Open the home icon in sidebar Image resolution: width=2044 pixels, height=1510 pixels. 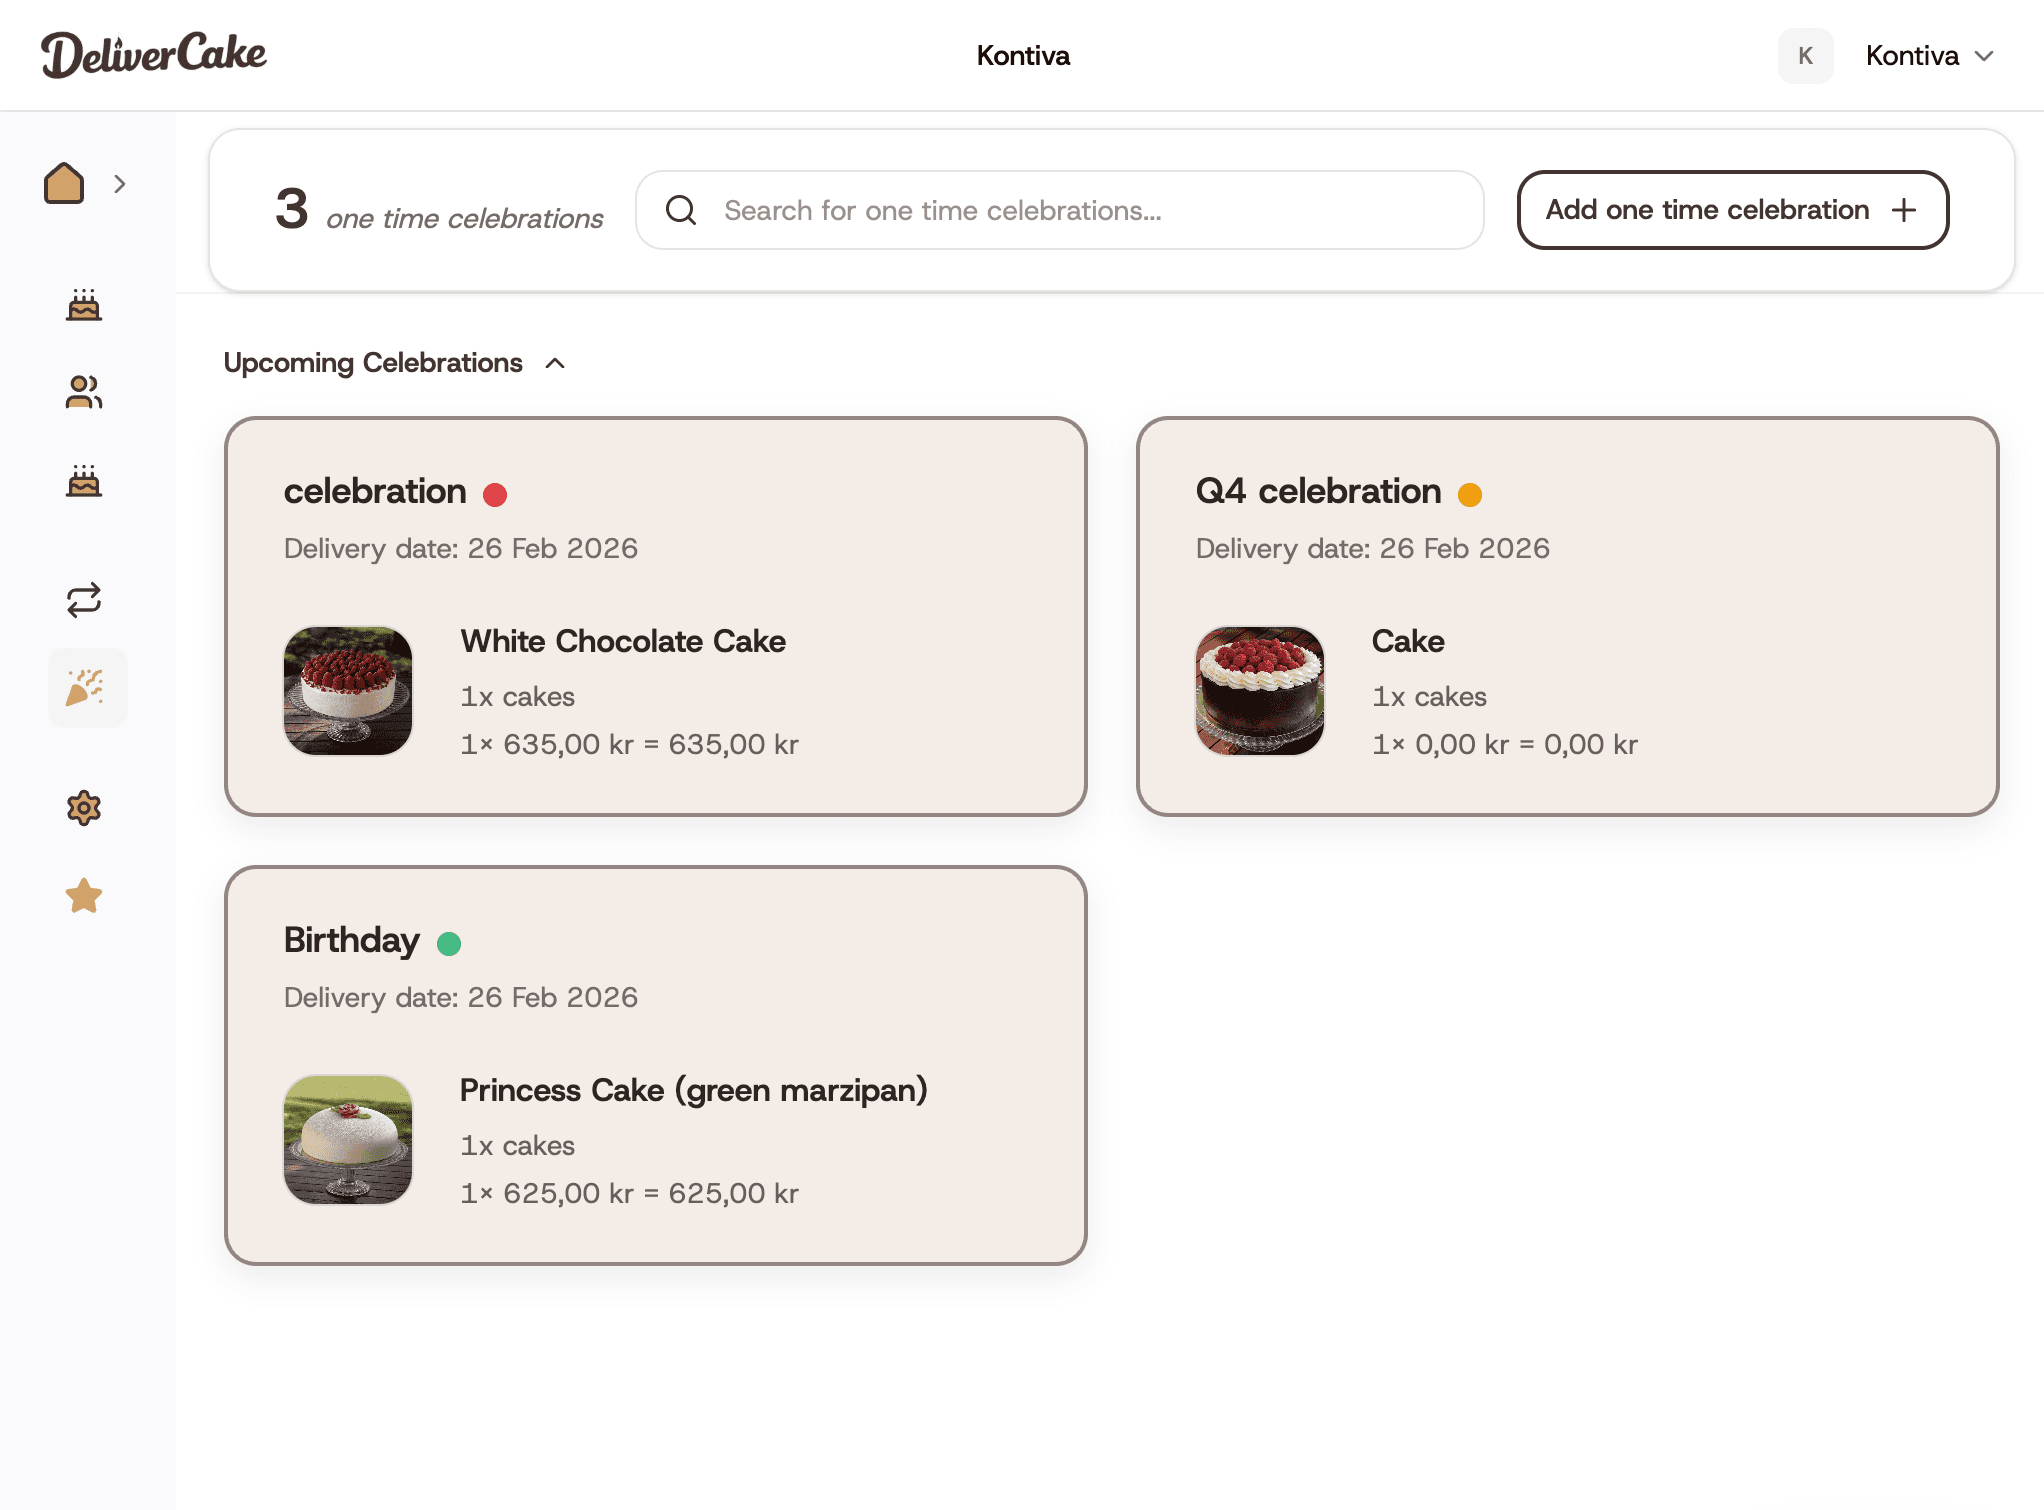(x=64, y=183)
